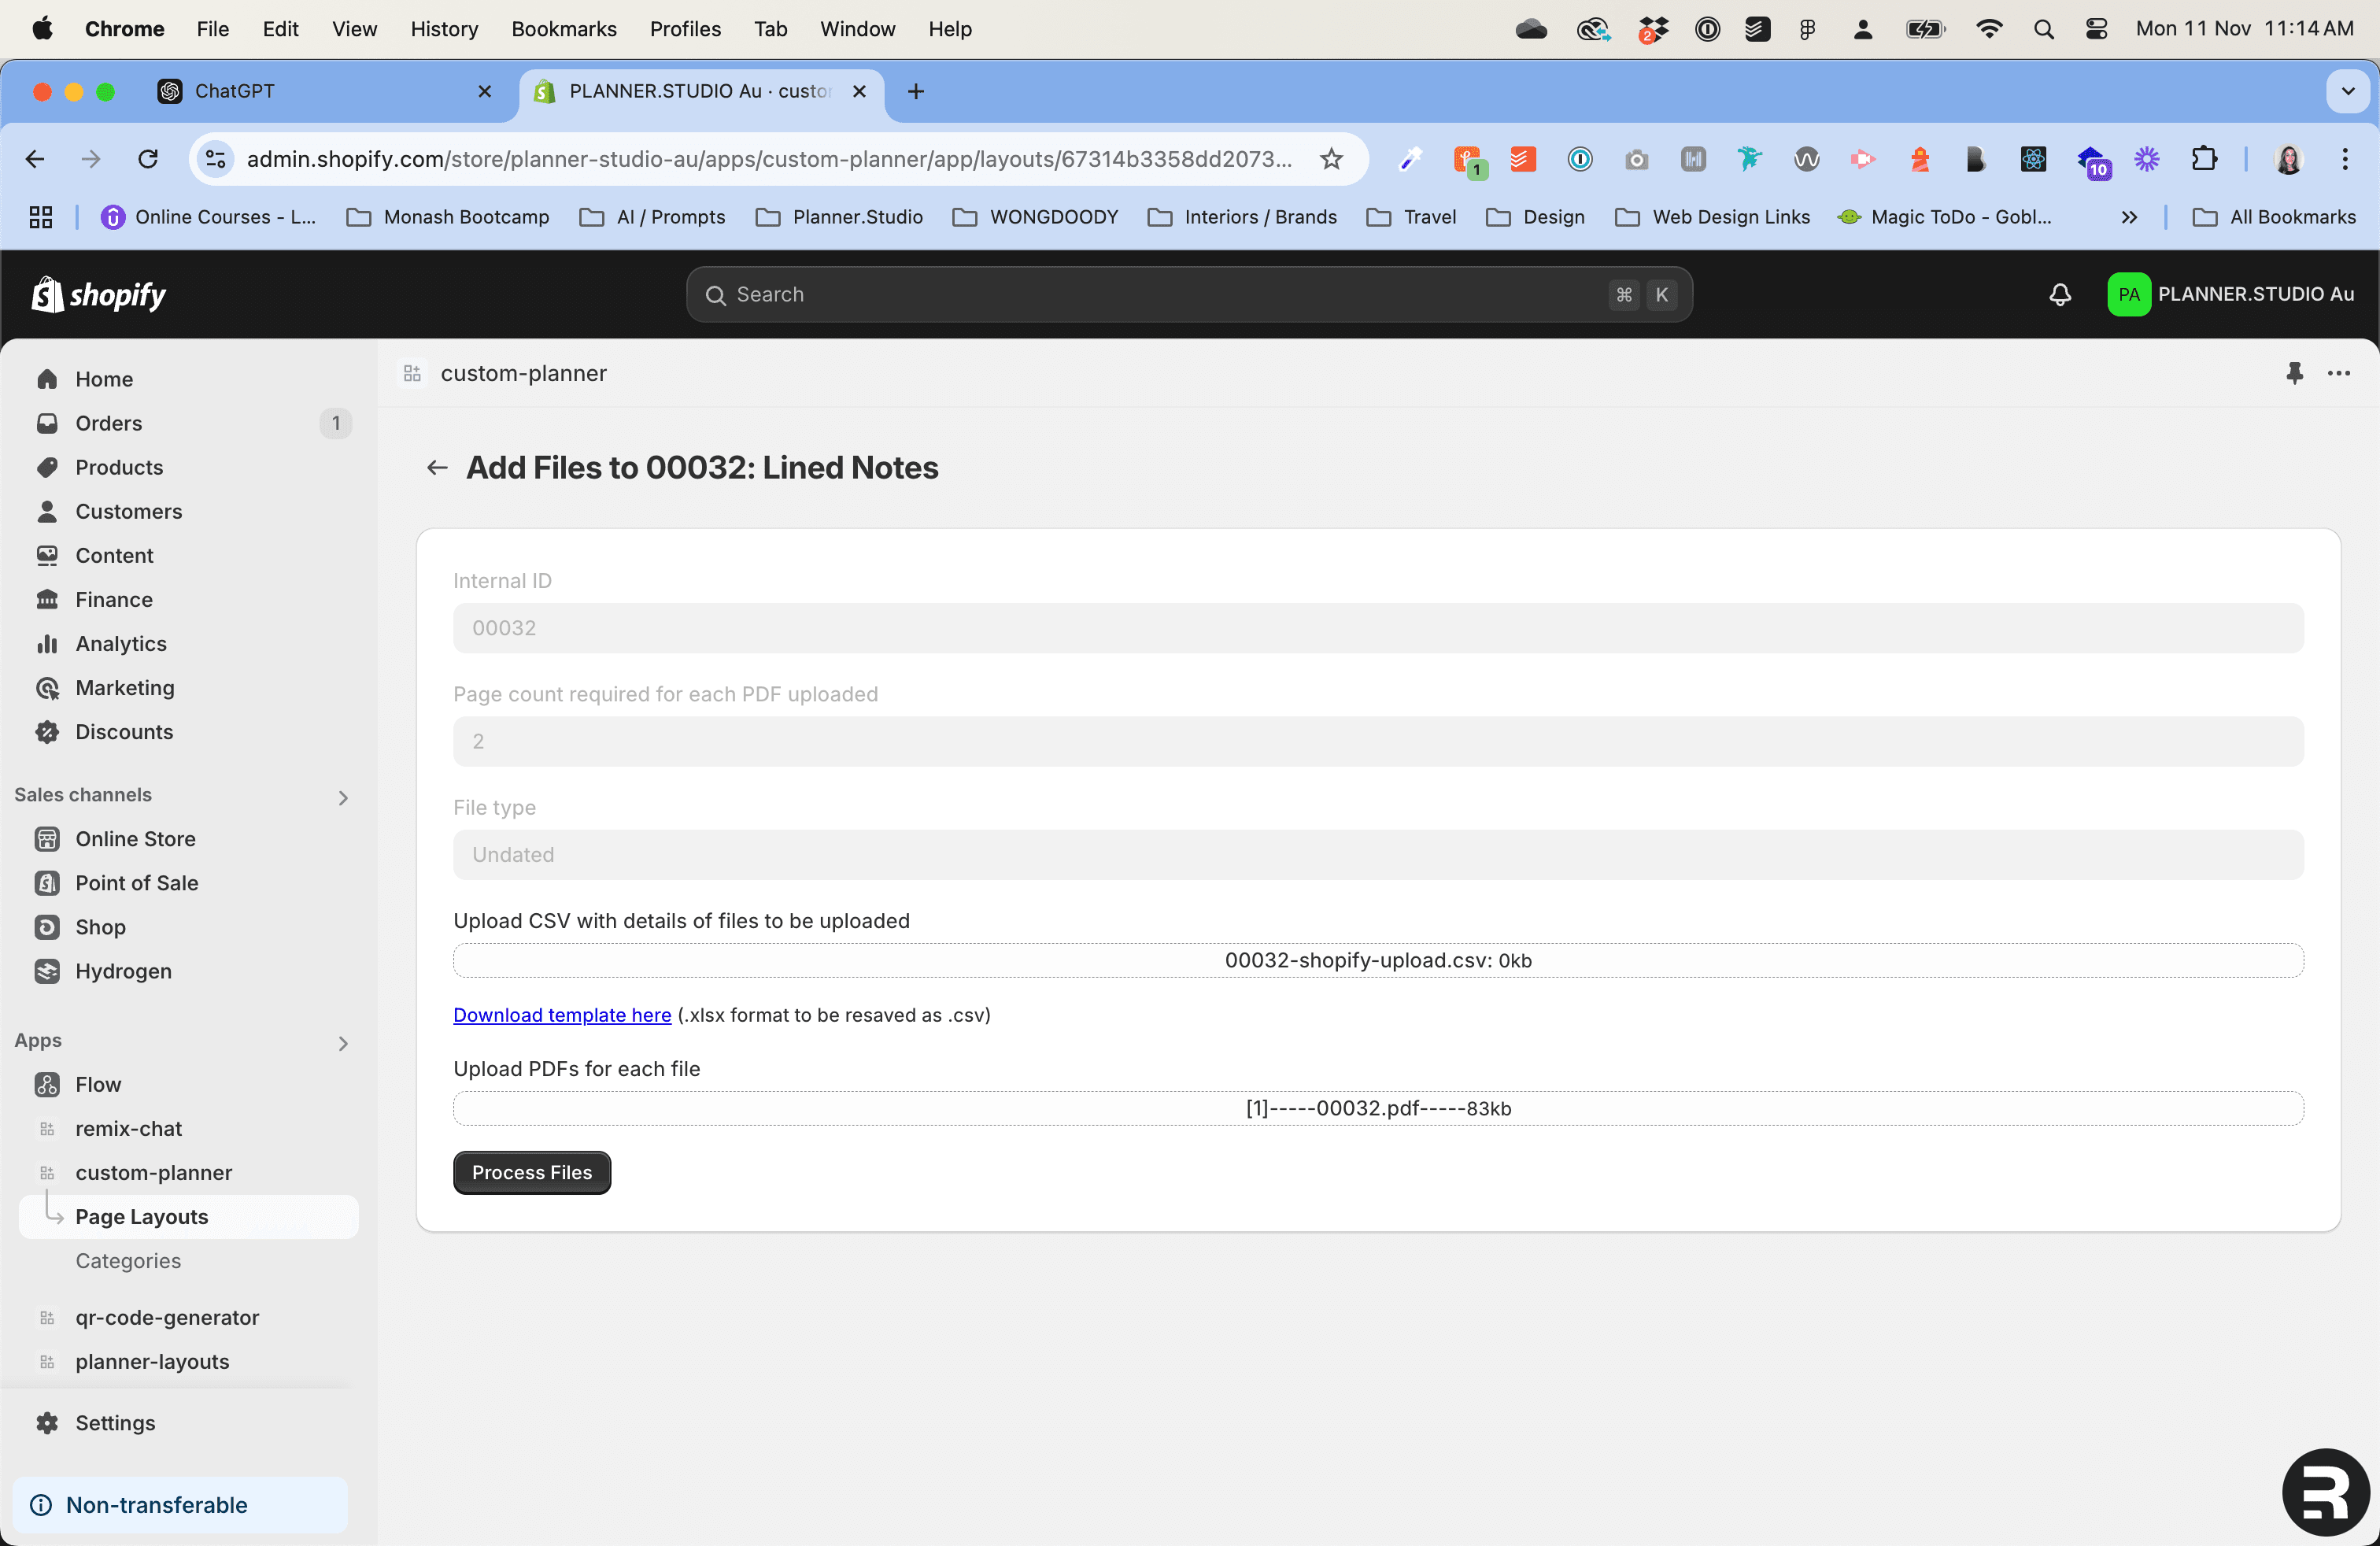Switch to the ChatGPT browser tab
Image resolution: width=2380 pixels, height=1546 pixels.
tap(300, 91)
